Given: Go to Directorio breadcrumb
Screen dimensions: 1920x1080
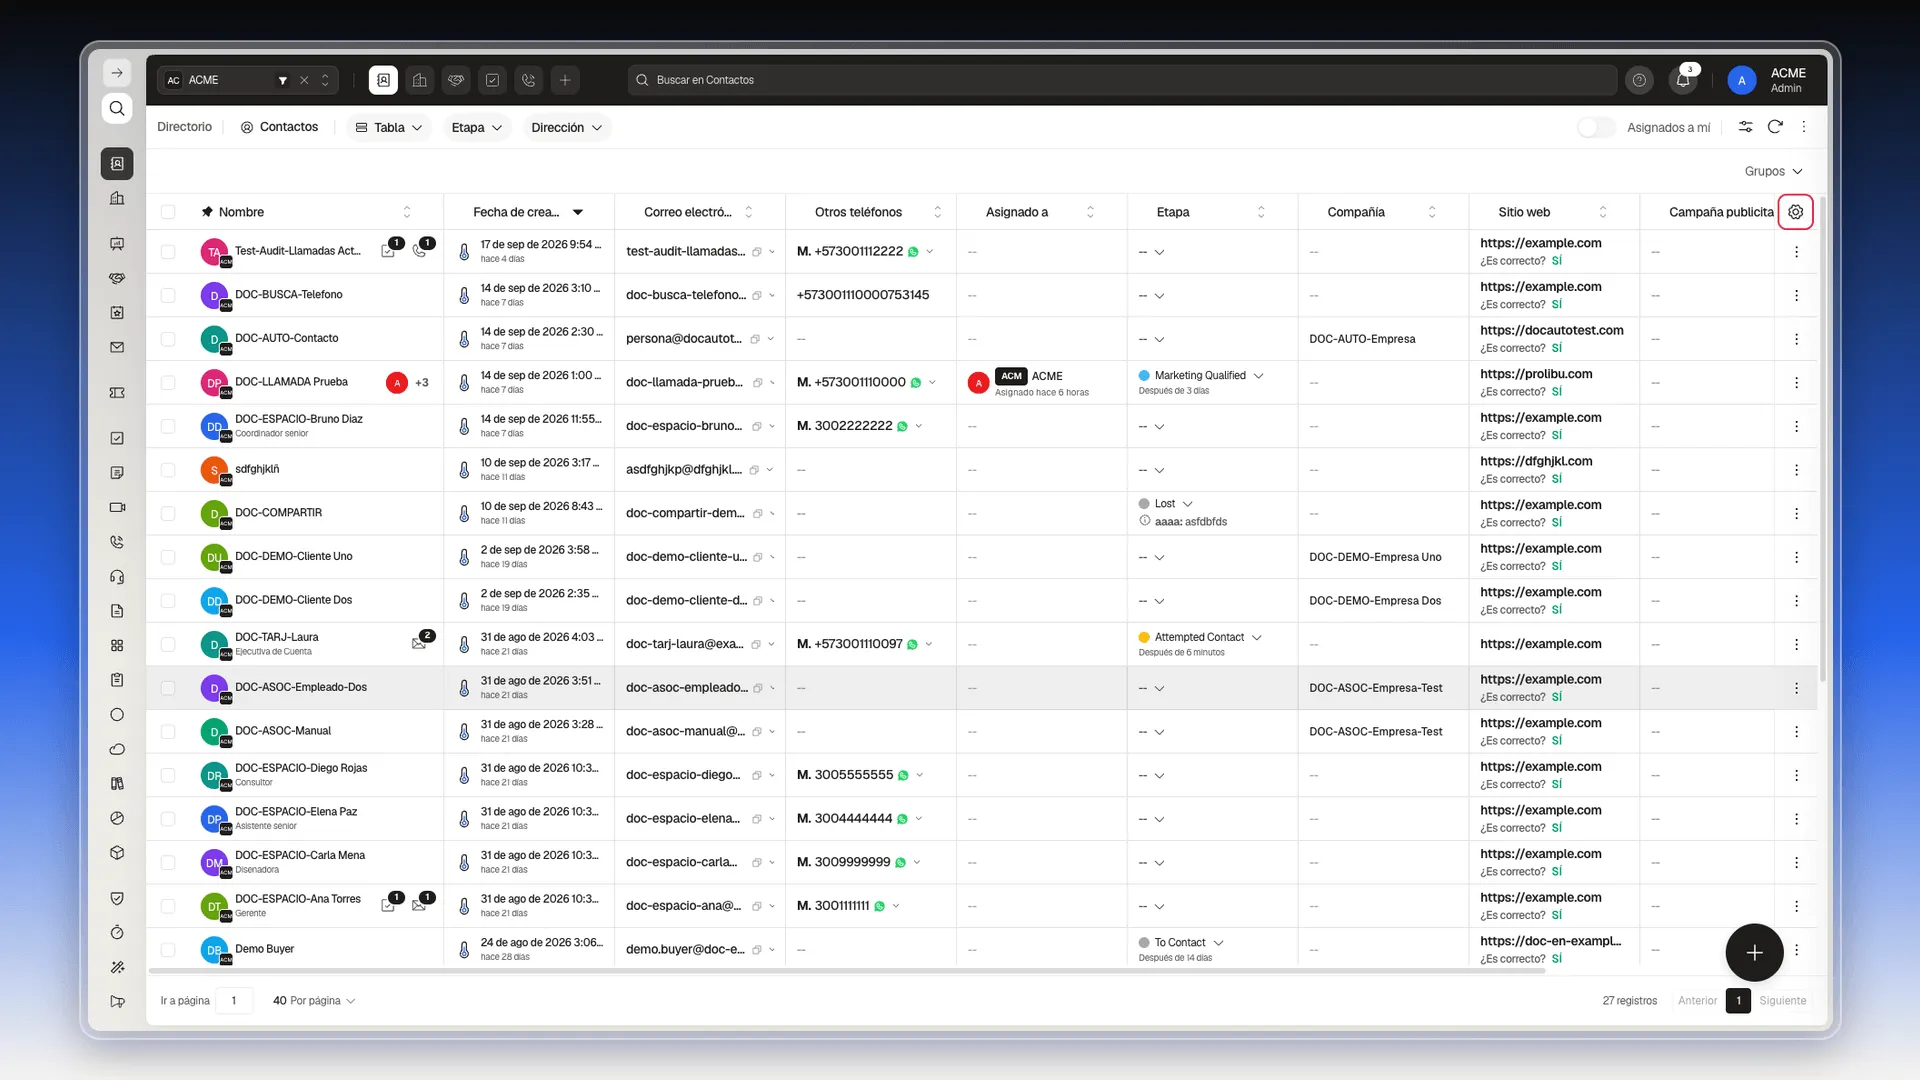Looking at the screenshot, I should coord(184,127).
